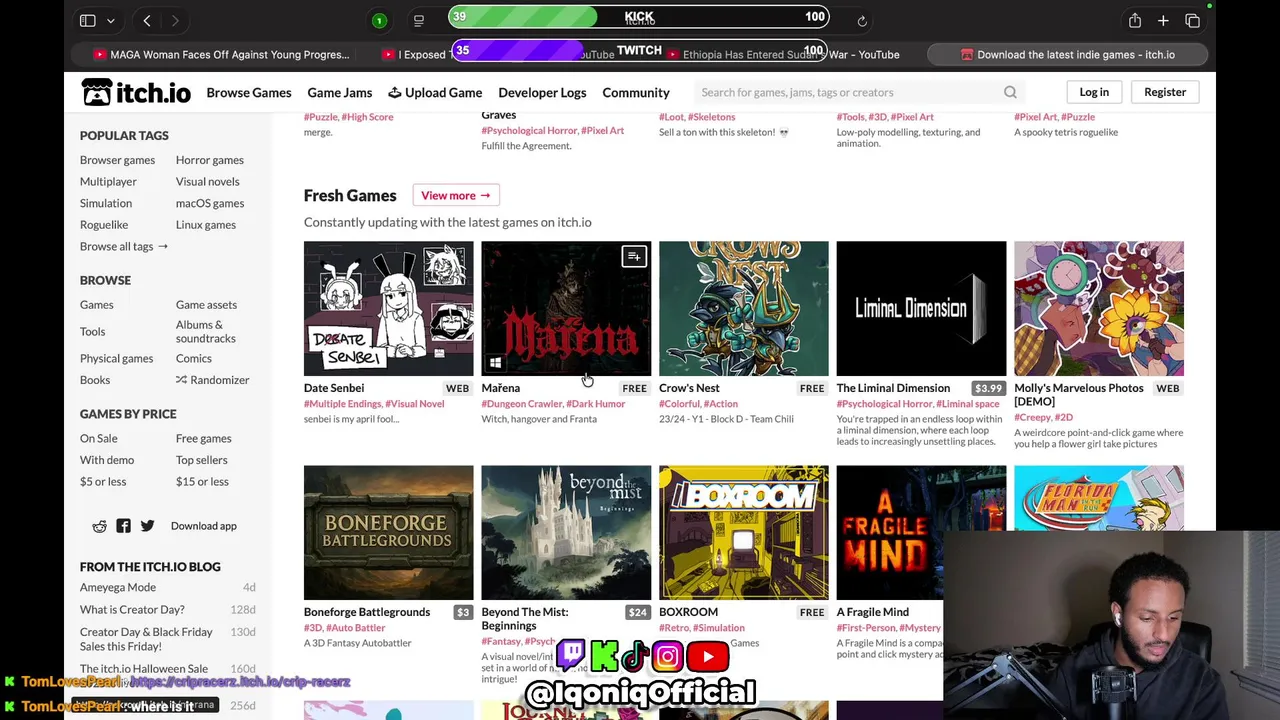
Task: Switch to the Ethiopia Has Entered Sudan tab
Action: pyautogui.click(x=784, y=54)
